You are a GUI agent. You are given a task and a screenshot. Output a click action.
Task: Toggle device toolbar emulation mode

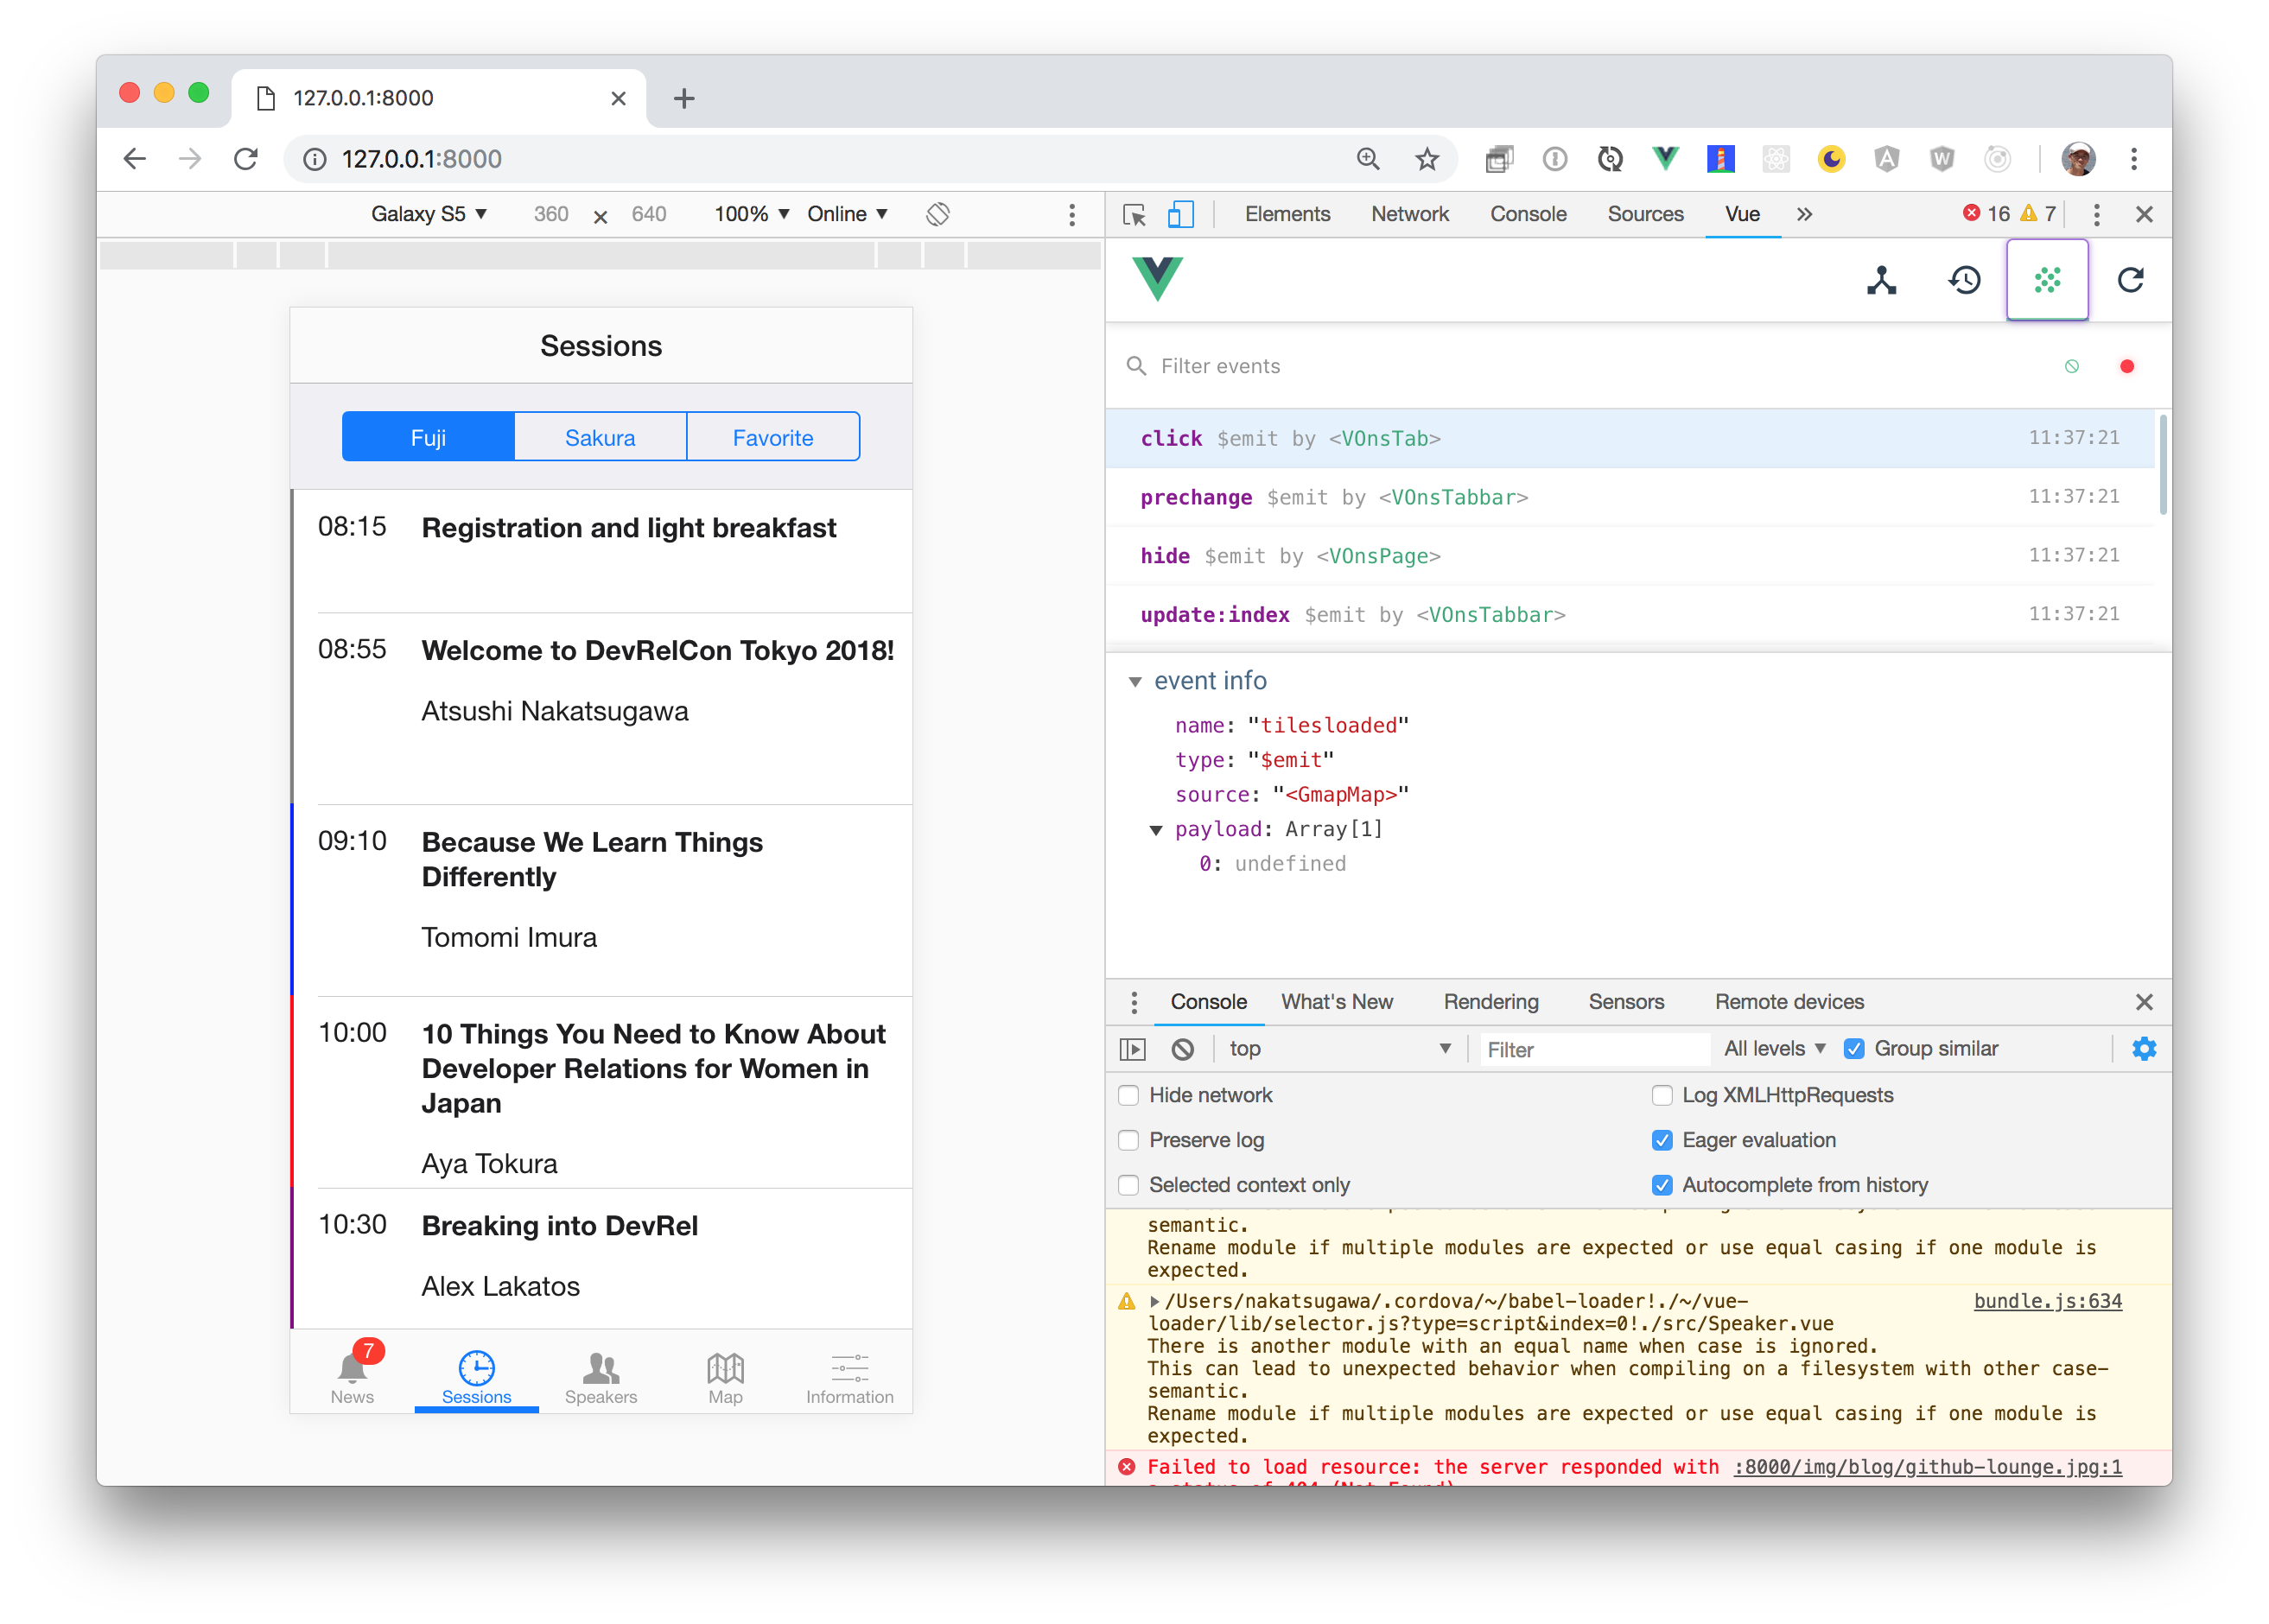click(x=1180, y=215)
